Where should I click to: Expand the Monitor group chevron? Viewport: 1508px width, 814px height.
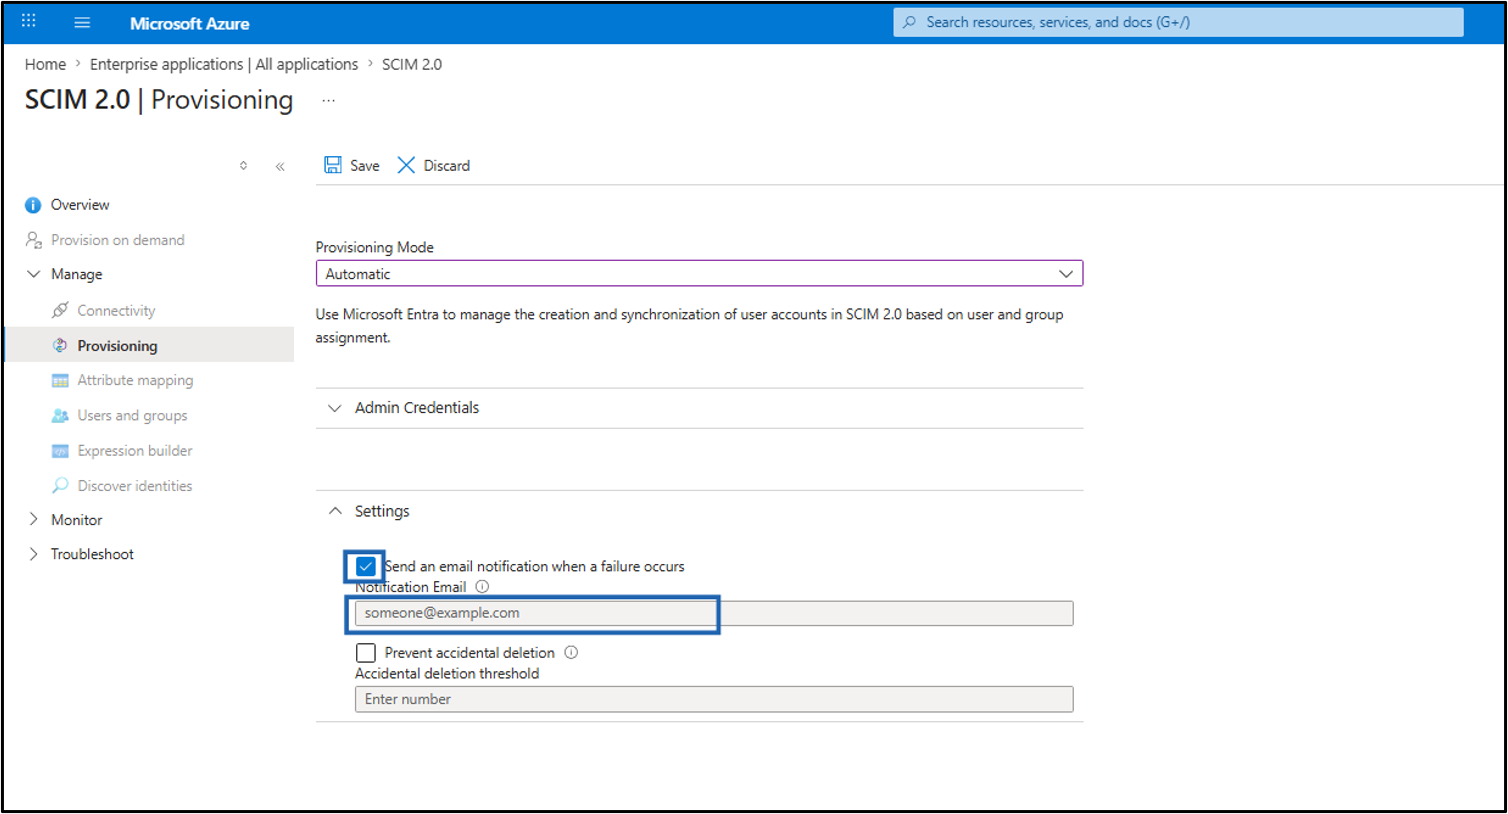coord(33,519)
